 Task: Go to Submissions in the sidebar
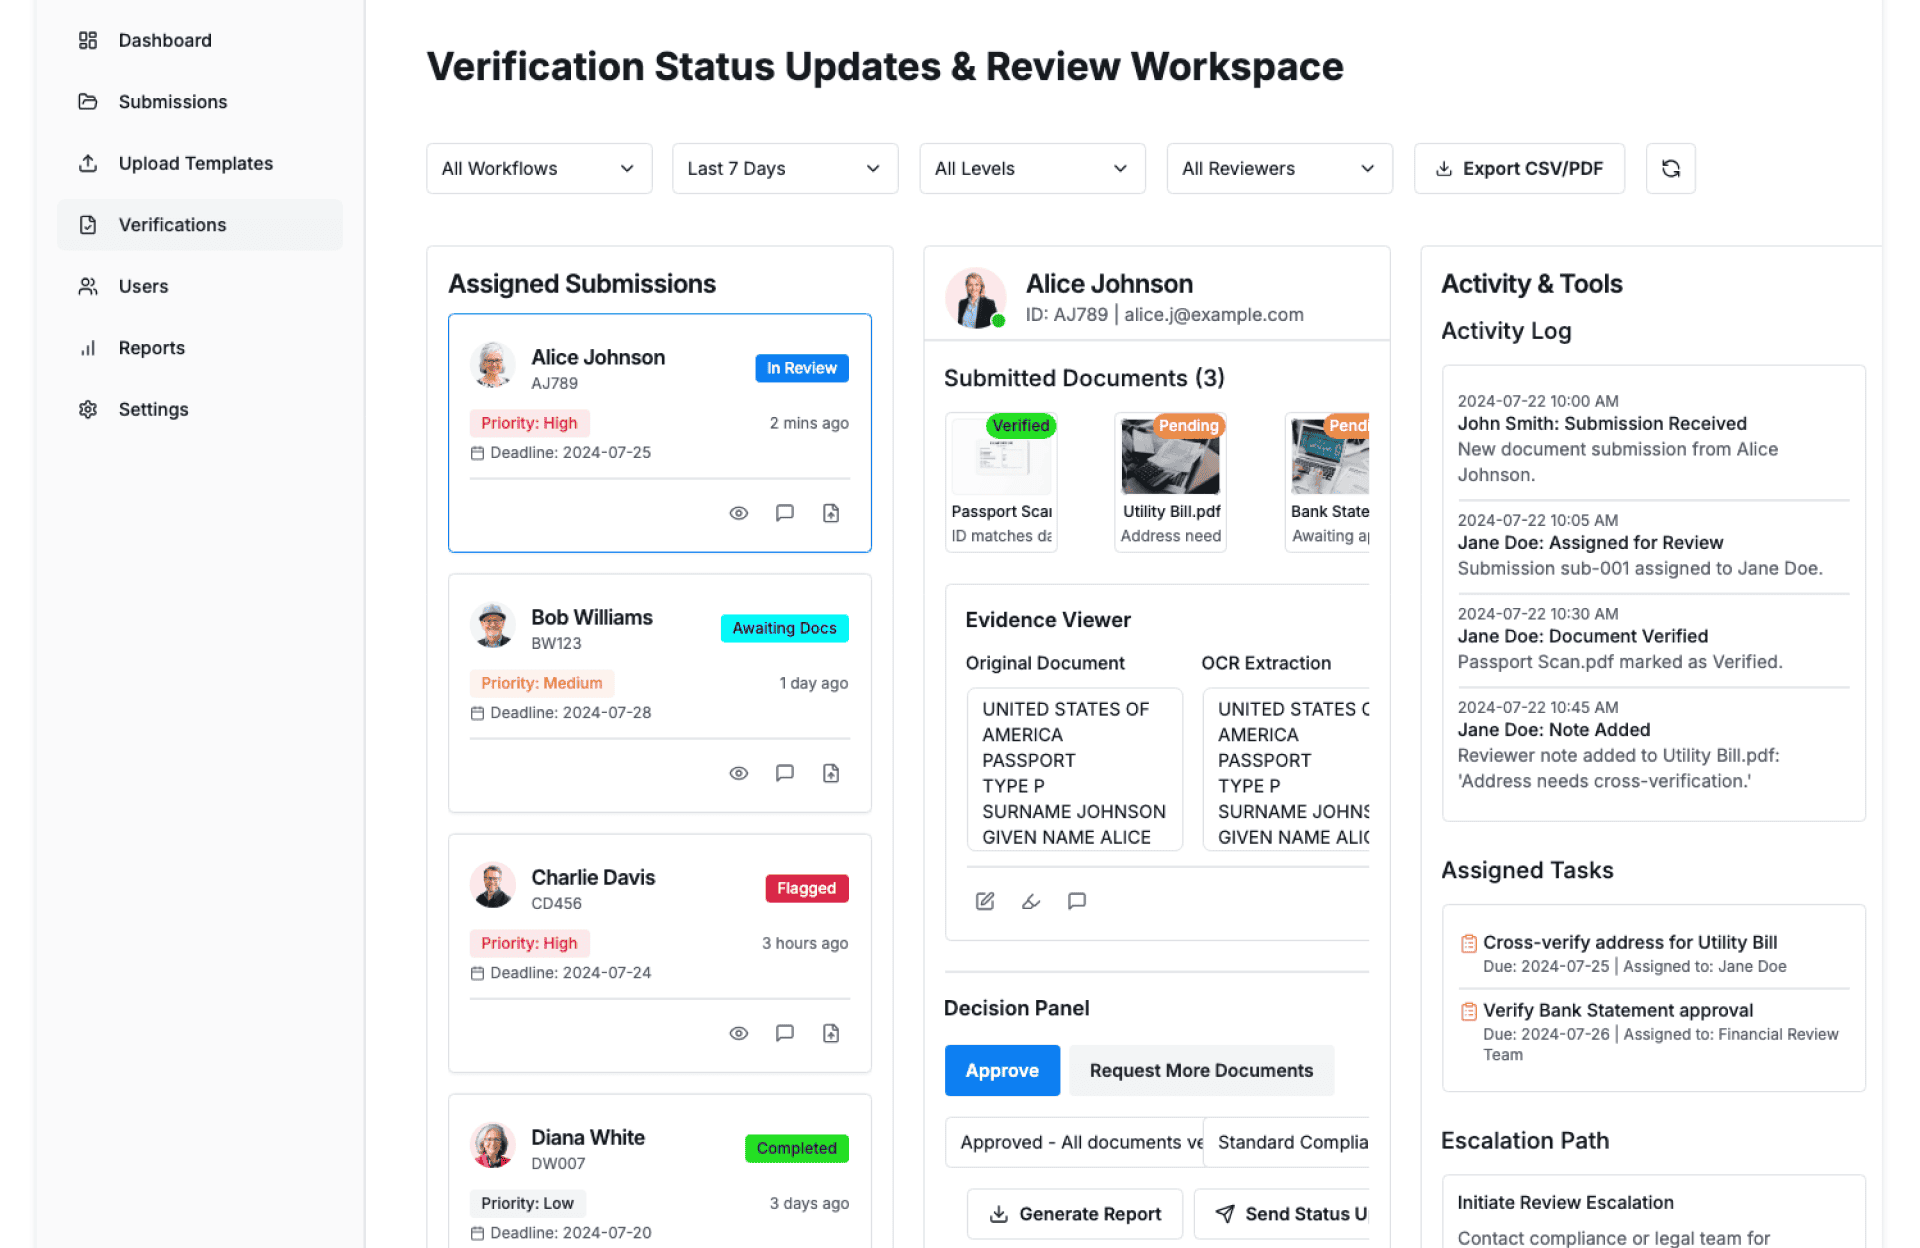[172, 102]
